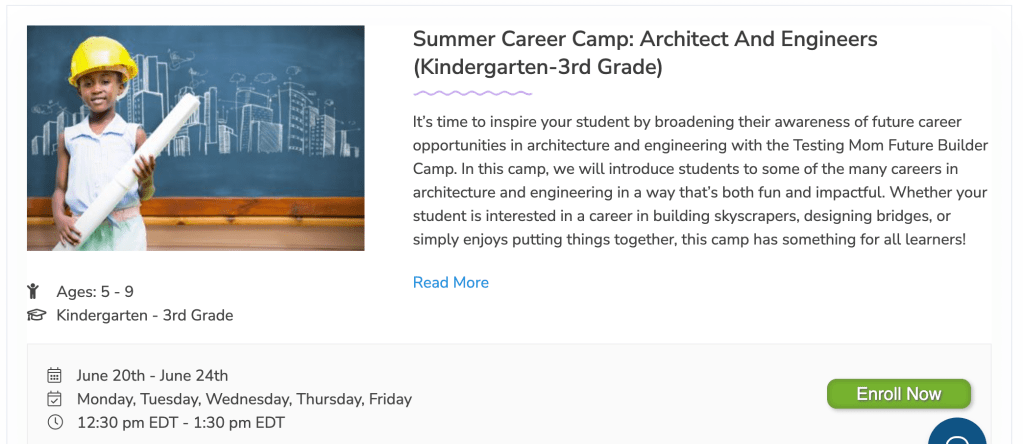The height and width of the screenshot is (444, 1023).
Task: Click the June 20th - June 24th date
Action: click(152, 376)
